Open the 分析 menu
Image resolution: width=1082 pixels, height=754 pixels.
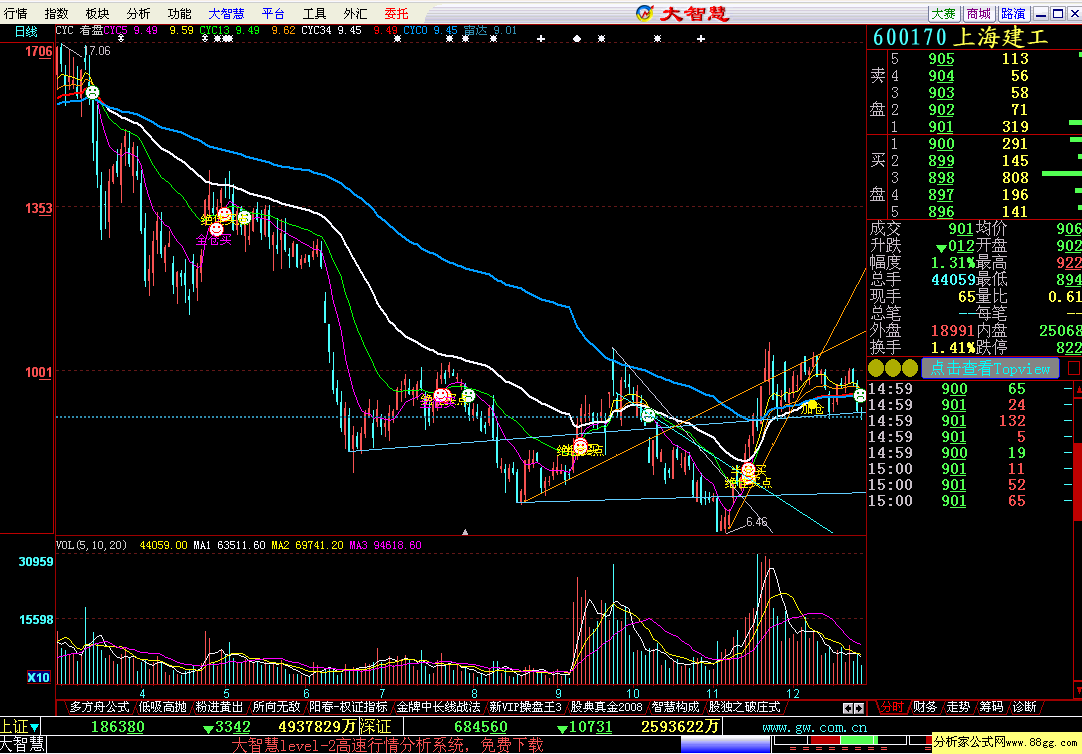pos(138,13)
